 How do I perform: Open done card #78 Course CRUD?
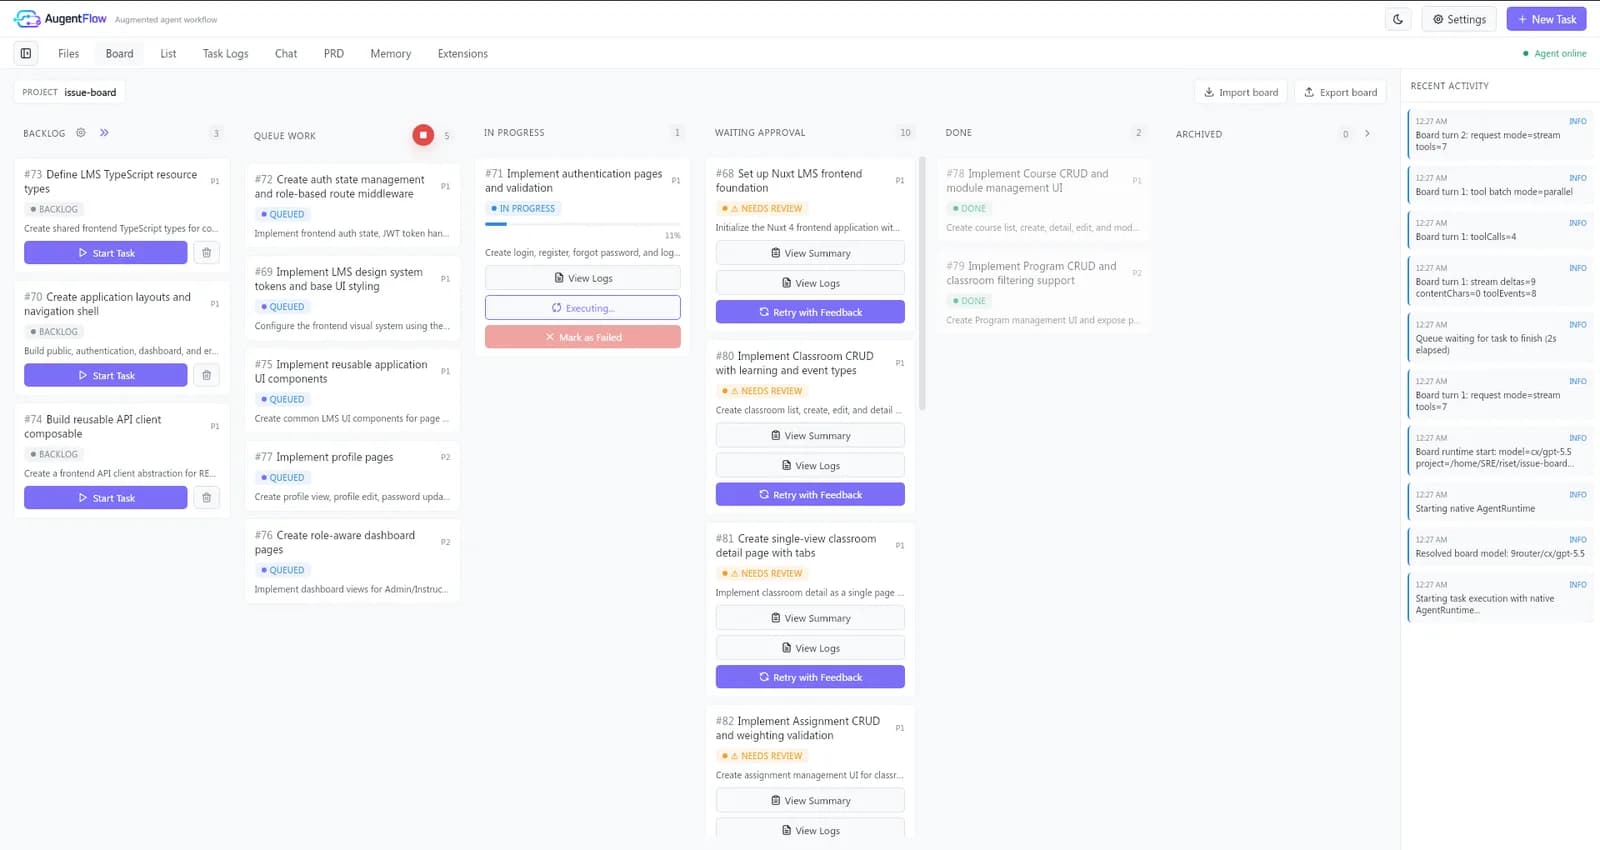(1043, 200)
